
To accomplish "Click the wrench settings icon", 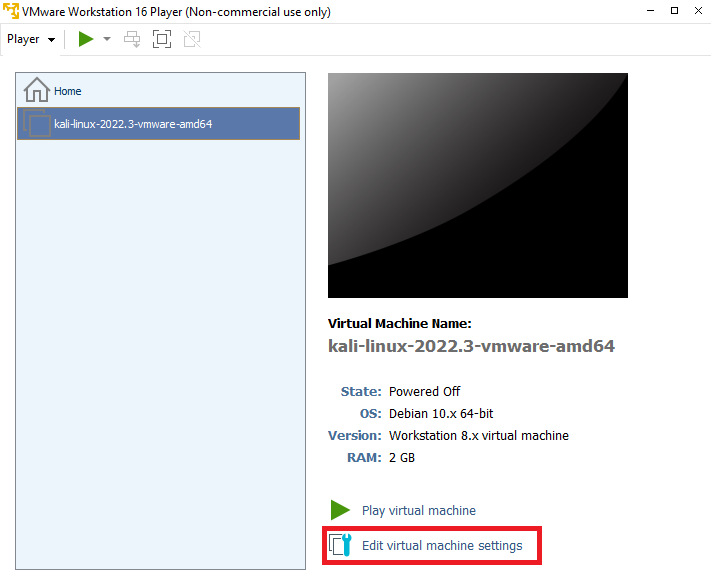I will (x=341, y=545).
